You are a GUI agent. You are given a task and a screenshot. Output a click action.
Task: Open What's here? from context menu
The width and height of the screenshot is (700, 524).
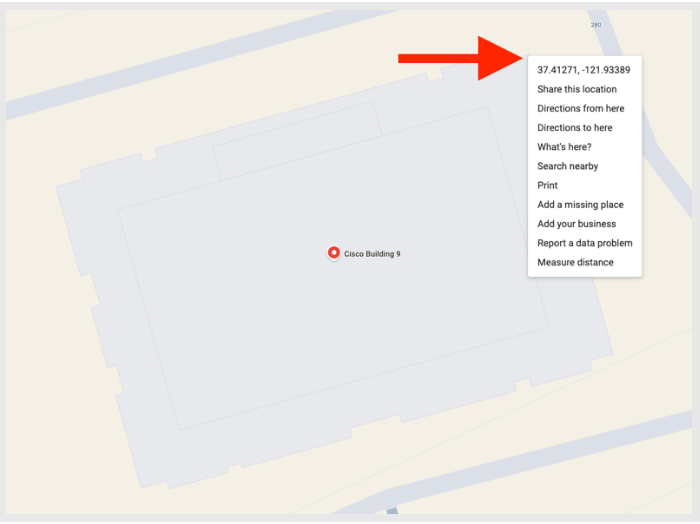tap(564, 147)
